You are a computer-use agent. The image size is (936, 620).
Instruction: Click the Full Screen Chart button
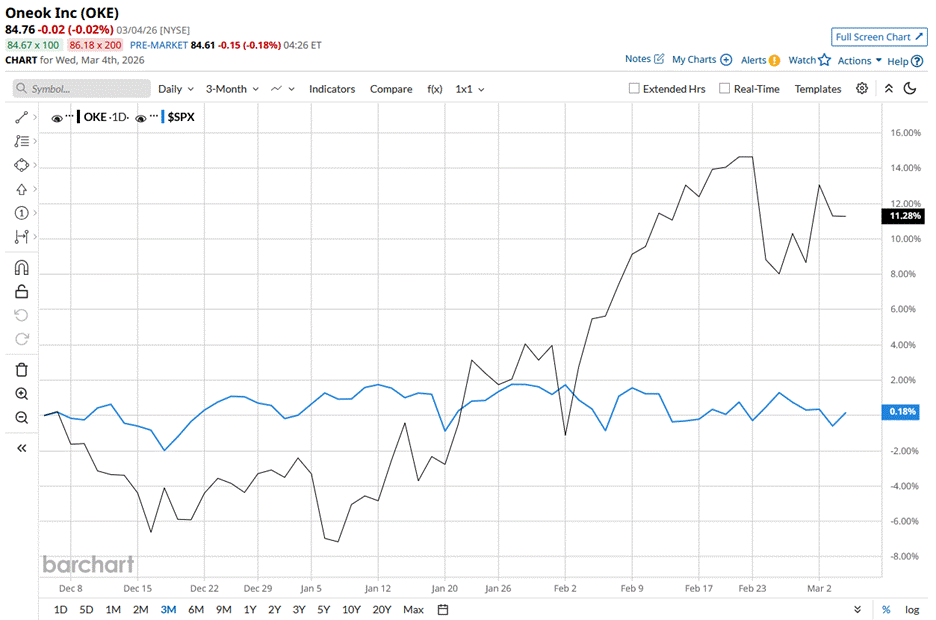[878, 37]
